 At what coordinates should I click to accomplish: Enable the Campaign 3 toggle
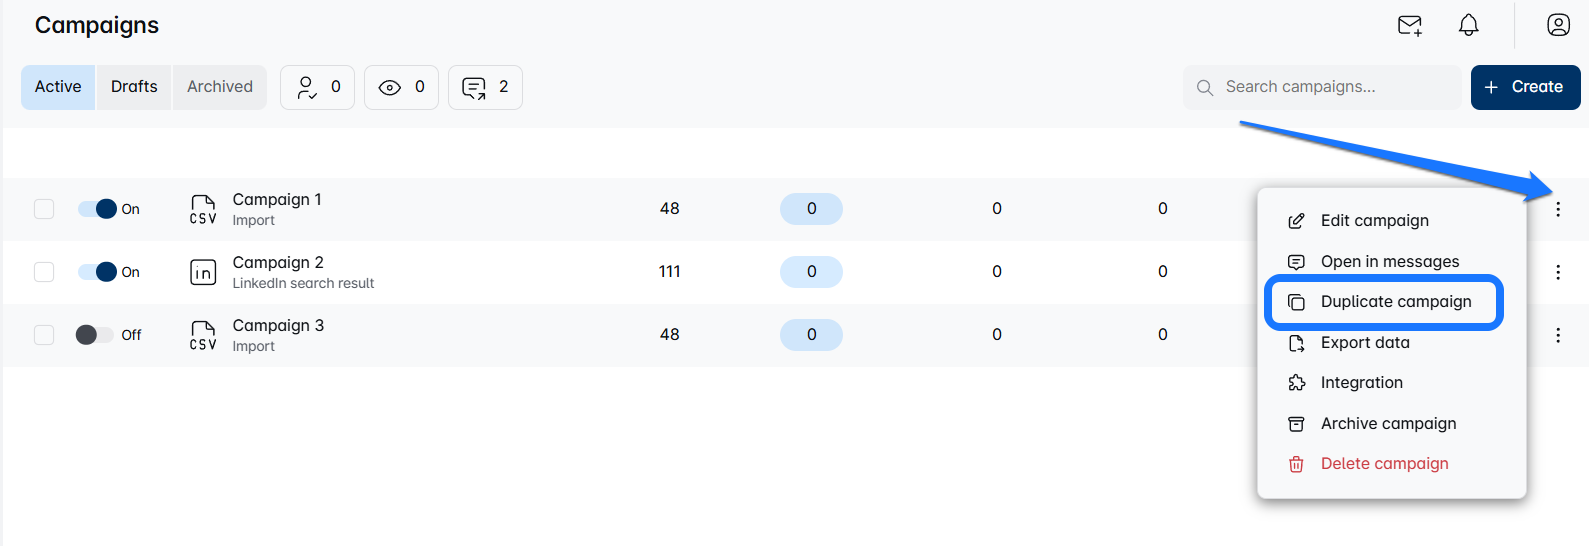click(94, 335)
